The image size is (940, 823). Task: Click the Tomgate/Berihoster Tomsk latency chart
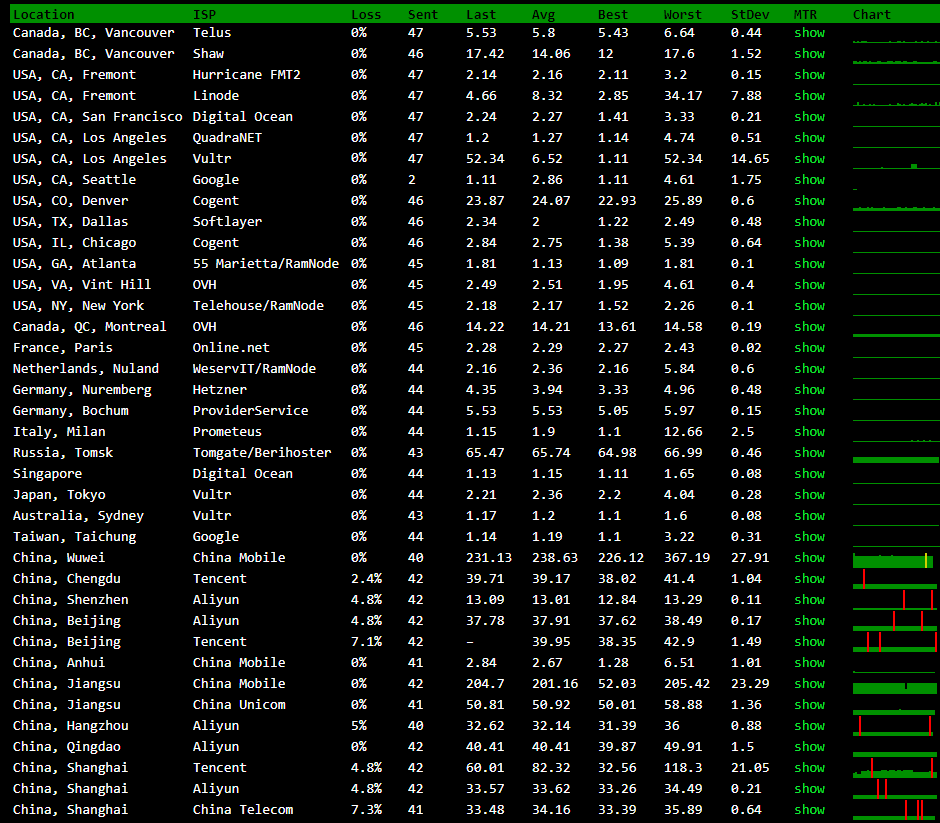coord(895,459)
